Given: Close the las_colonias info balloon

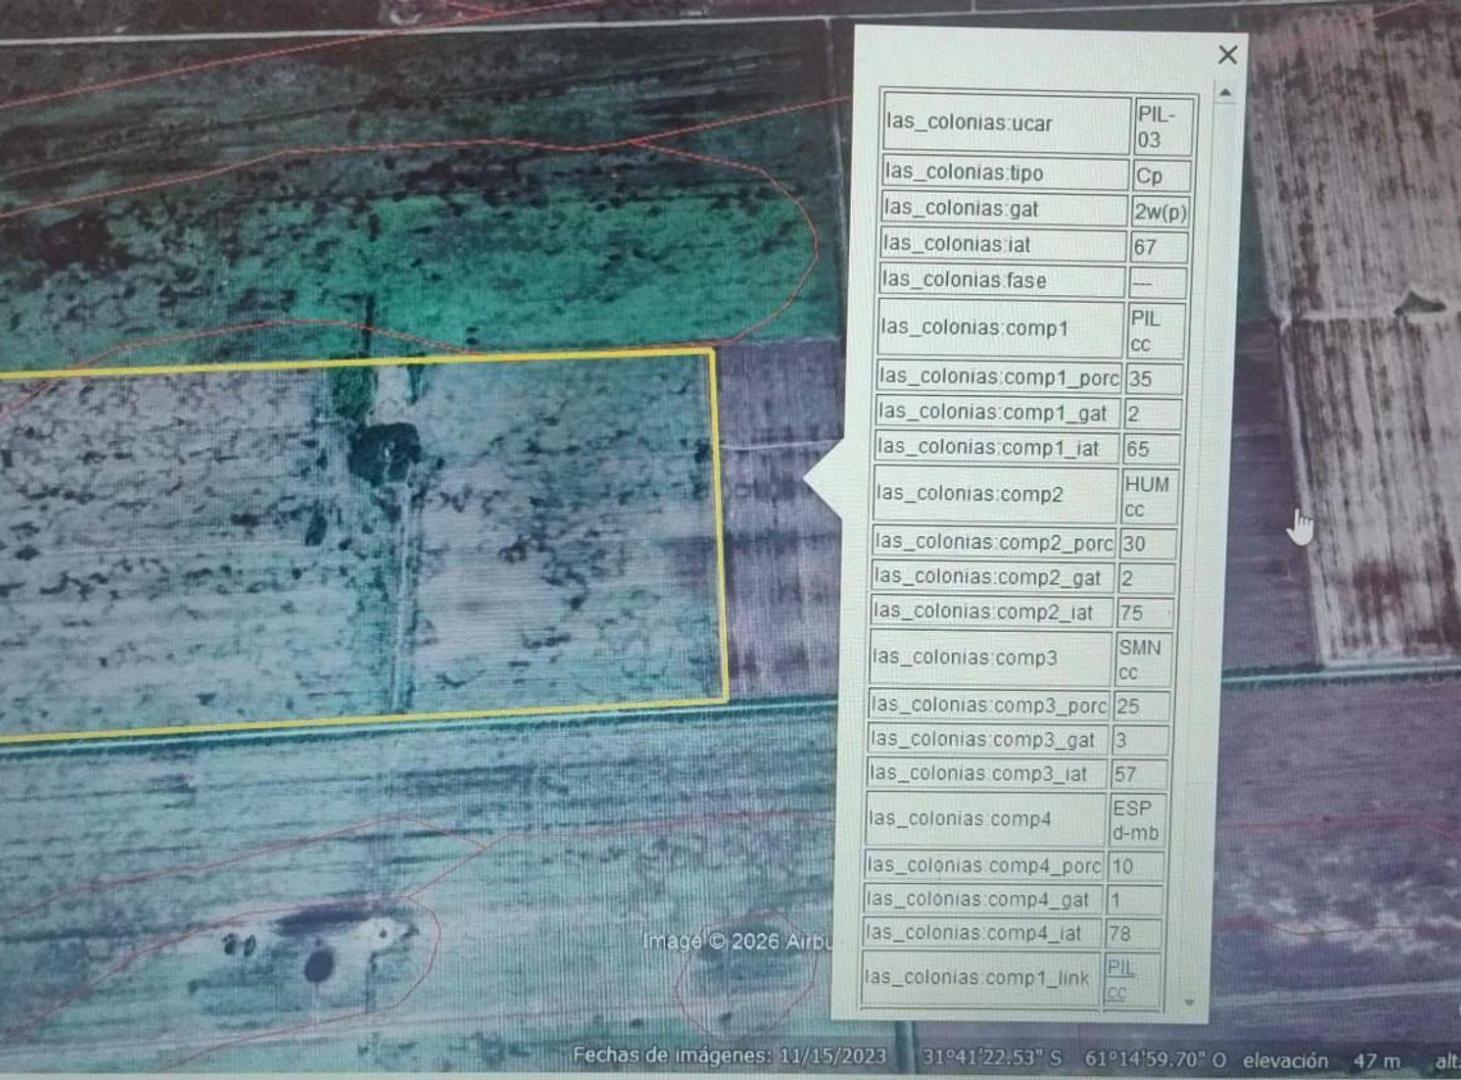Looking at the screenshot, I should tap(1228, 55).
